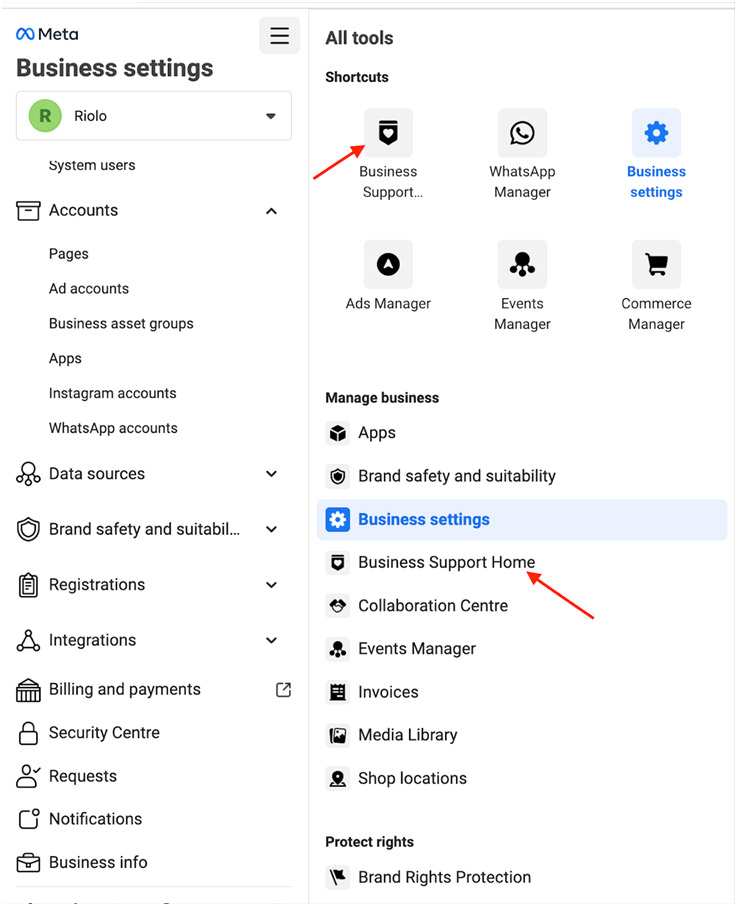Click Brand safety and suitability text in All tools

[457, 476]
